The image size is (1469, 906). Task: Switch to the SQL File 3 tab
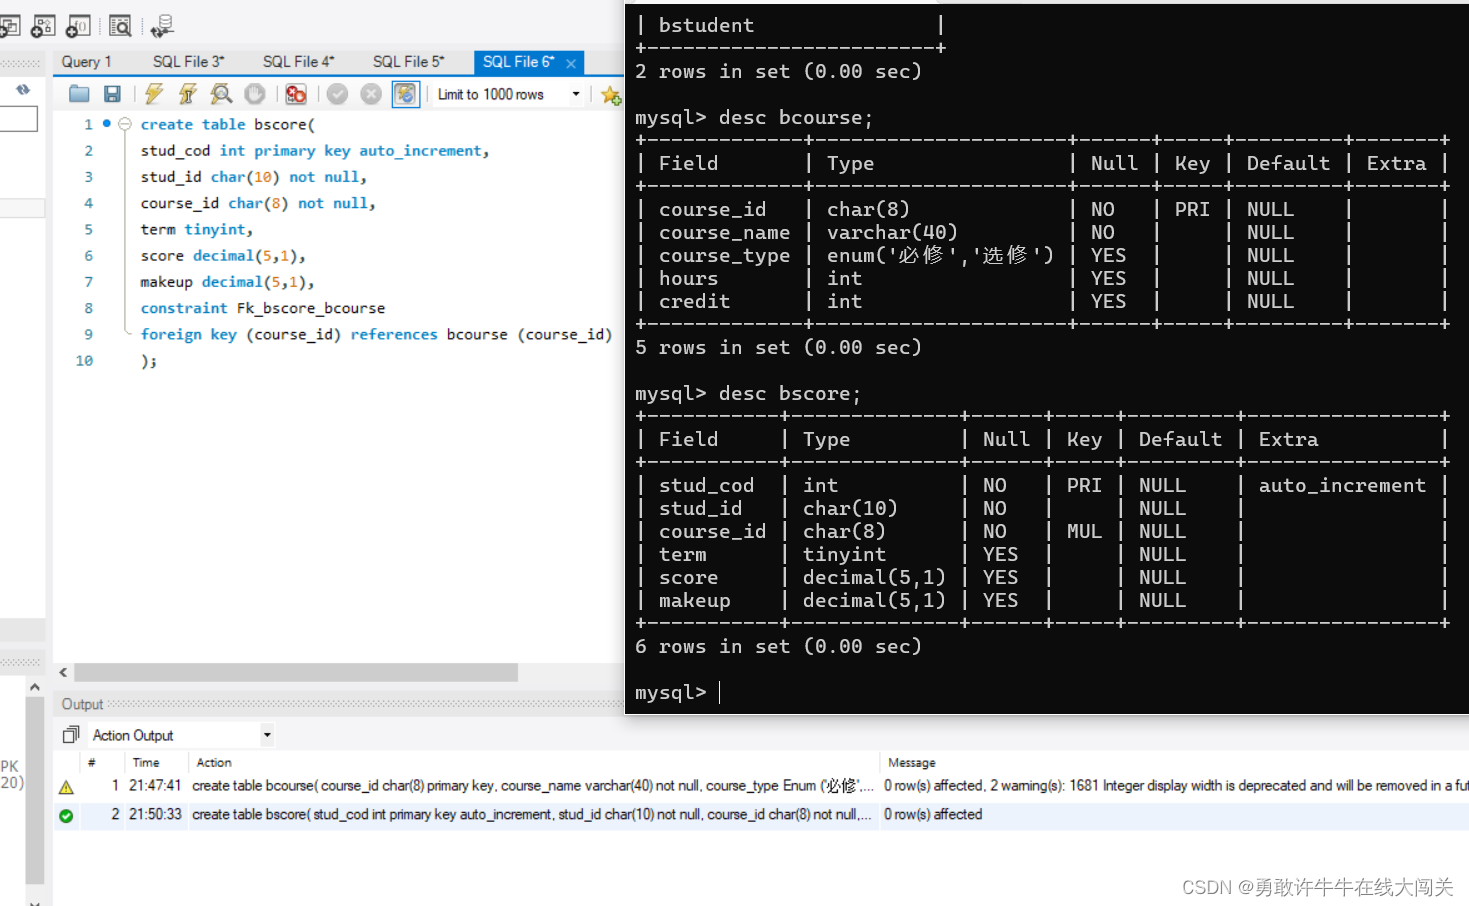188,62
